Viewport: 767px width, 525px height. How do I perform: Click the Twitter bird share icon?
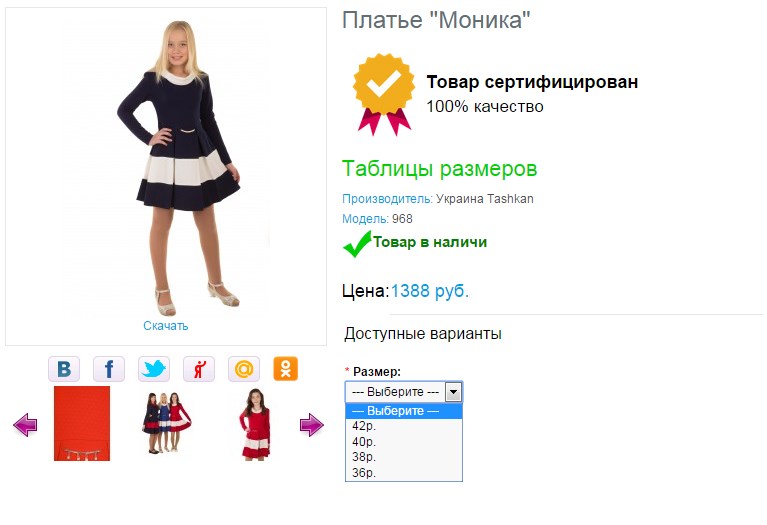point(154,369)
